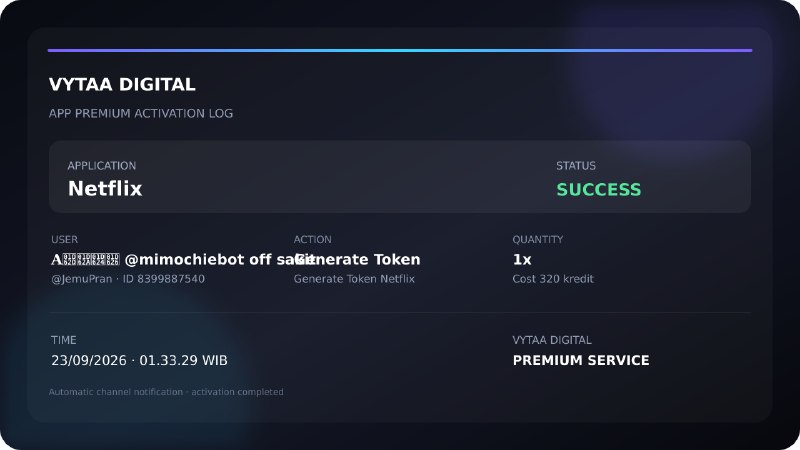Screen dimensions: 800x450
Task: Click the Automatic channel notification footer text
Action: (166, 392)
